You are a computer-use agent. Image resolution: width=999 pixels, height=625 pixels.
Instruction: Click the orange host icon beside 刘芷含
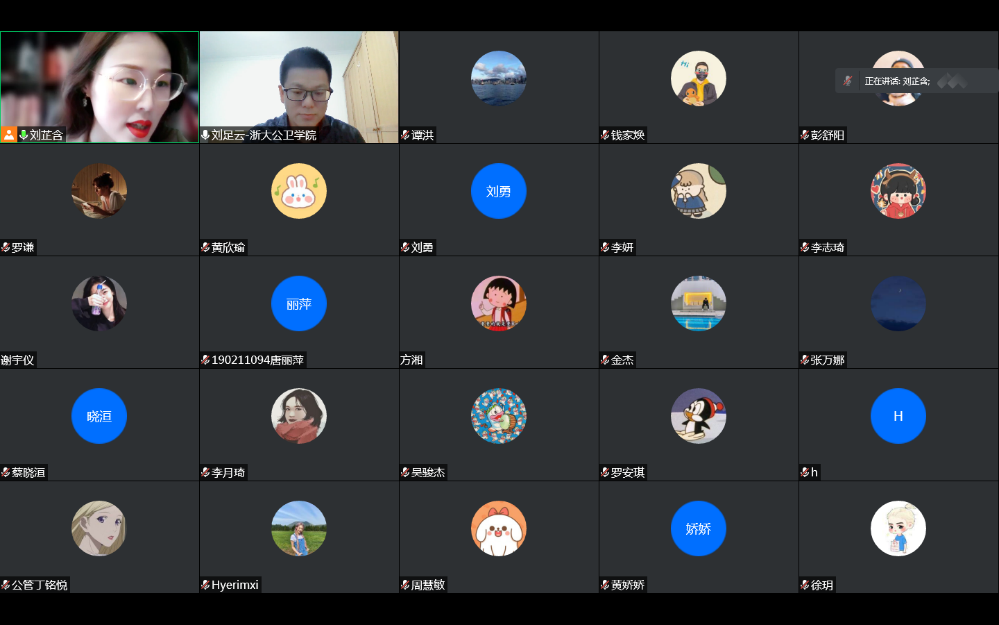9,135
